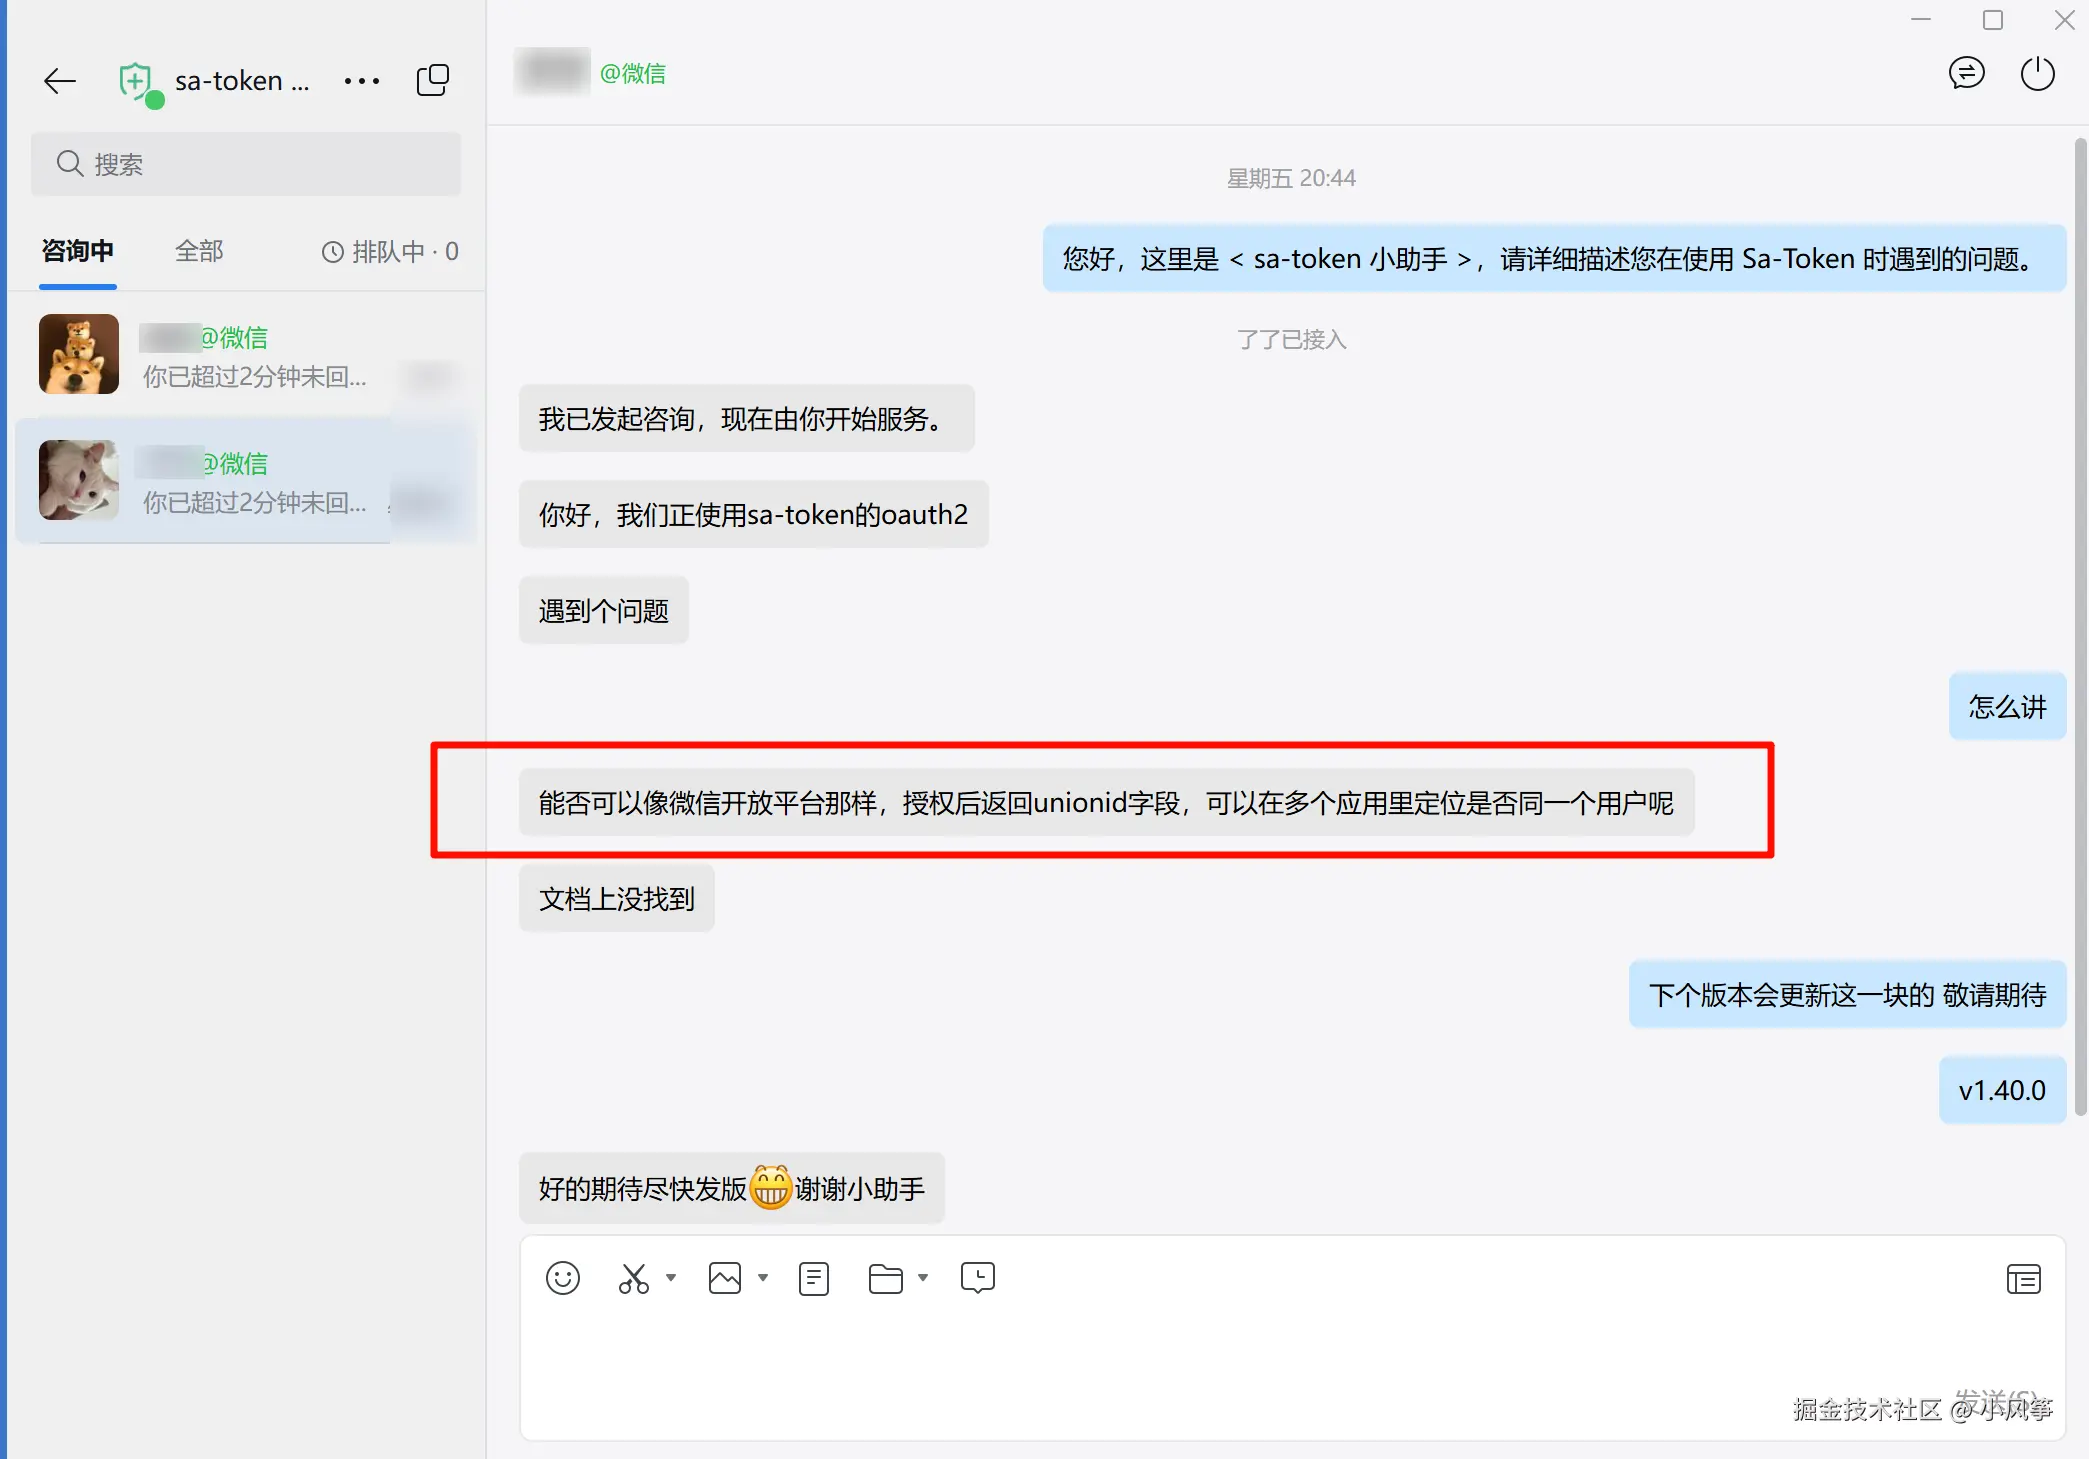Viewport: 2089px width, 1459px height.
Task: Click the send image icon
Action: coord(726,1278)
